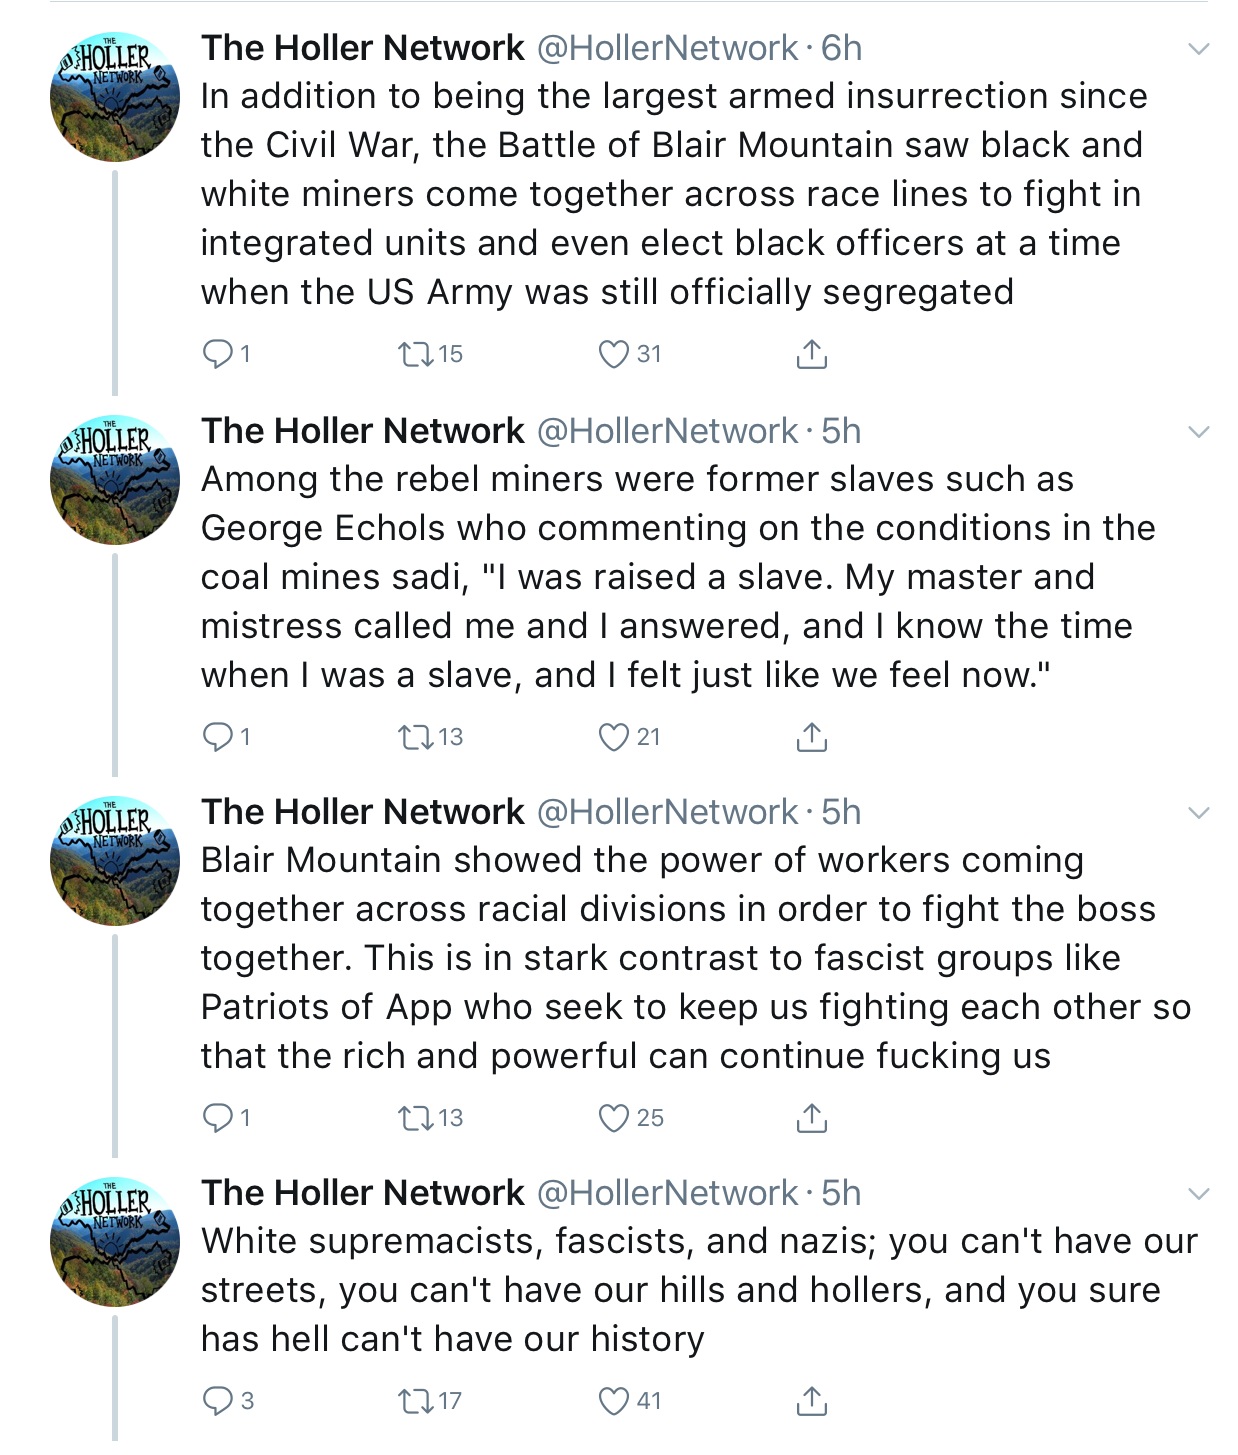This screenshot has width=1238, height=1455.
Task: Open the @HollerNetwork handle on first tweet
Action: pos(668,48)
